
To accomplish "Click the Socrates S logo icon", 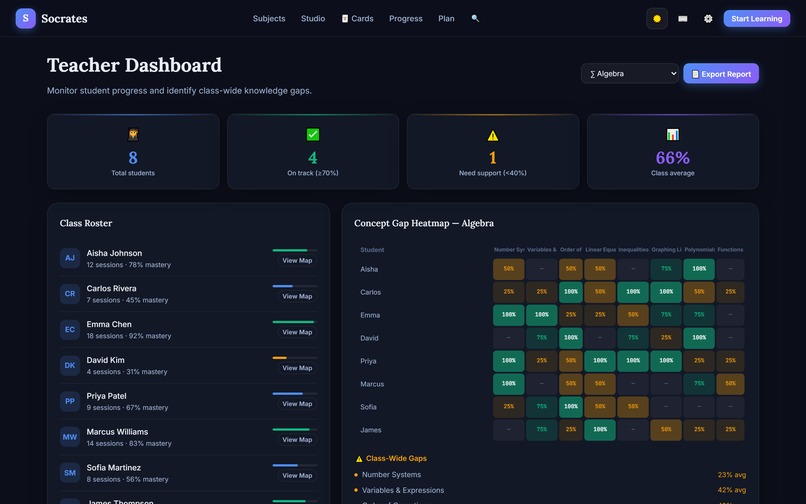I will (26, 19).
